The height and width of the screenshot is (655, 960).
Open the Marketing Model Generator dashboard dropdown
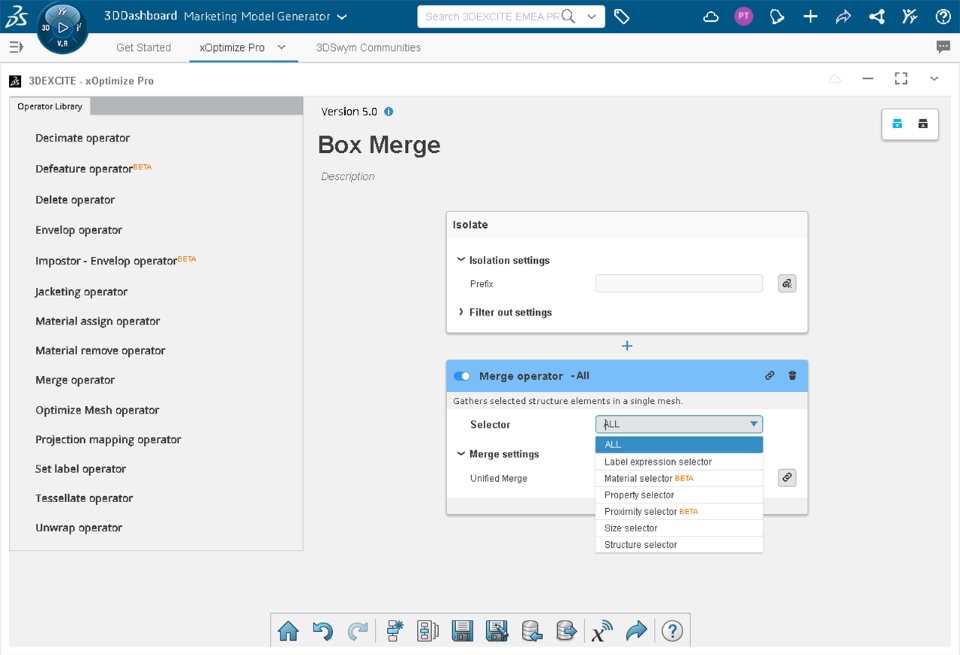point(342,17)
